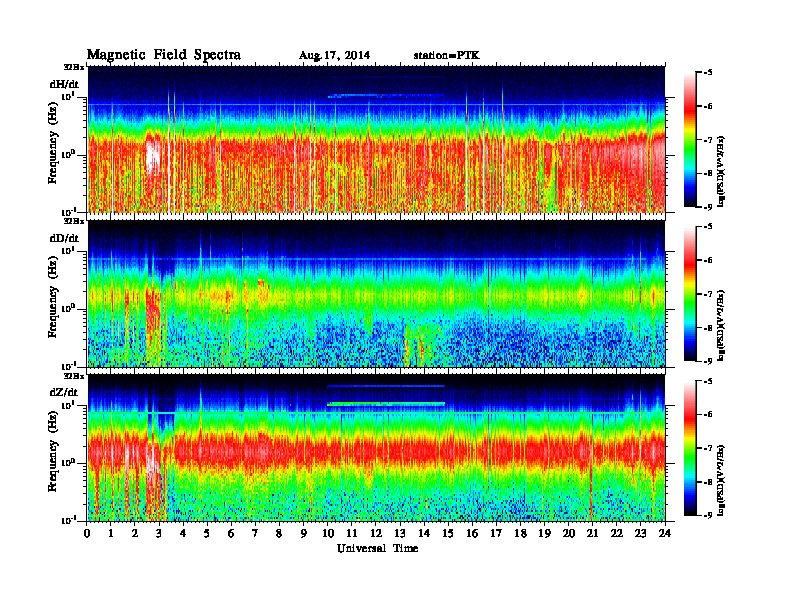Click the 32Hz tick label of dD/dt panel
792x612 pixels.
tap(74, 221)
